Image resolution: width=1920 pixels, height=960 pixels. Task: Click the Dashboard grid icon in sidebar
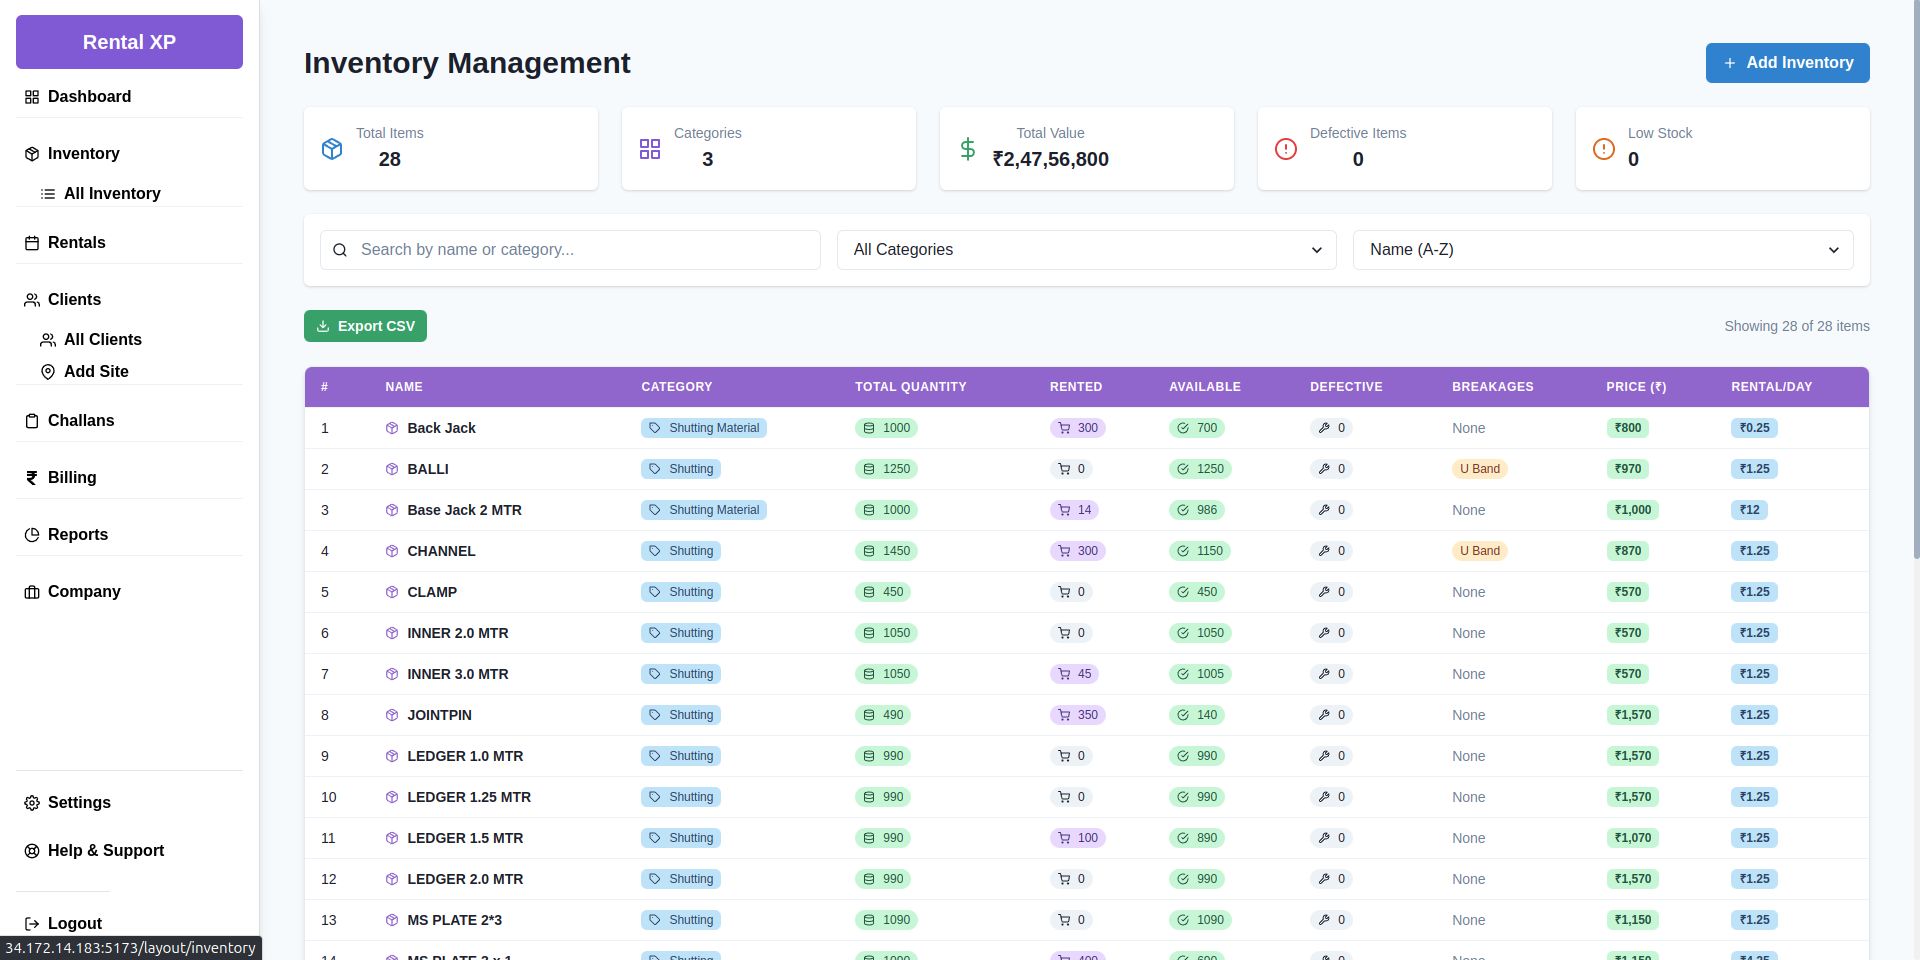coord(32,97)
